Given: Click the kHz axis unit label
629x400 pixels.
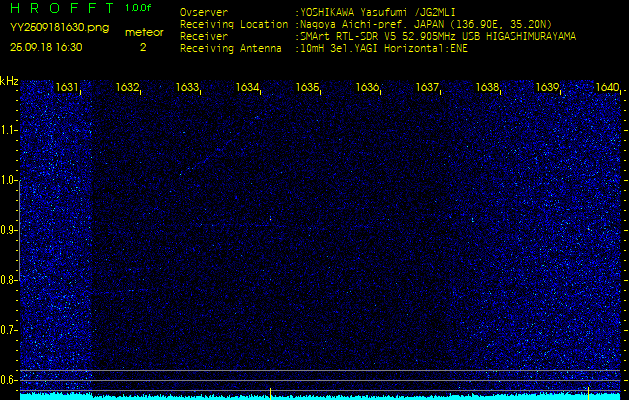Looking at the screenshot, I should (9, 81).
